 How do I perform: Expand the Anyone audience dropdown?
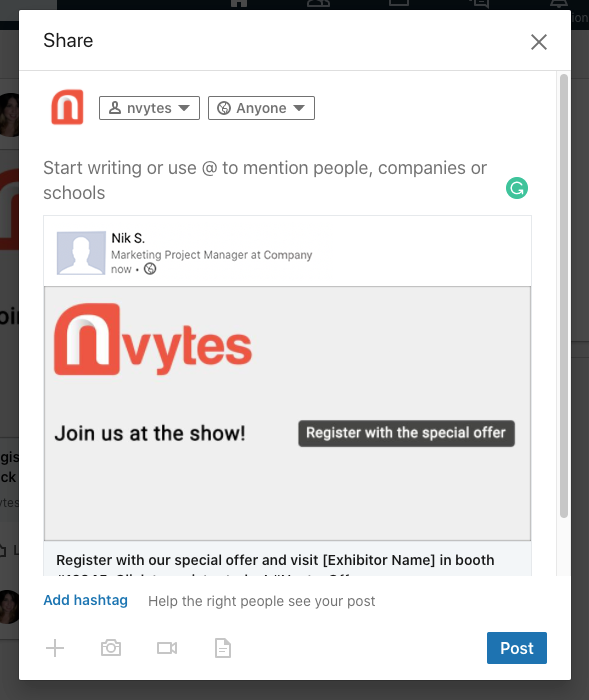[x=261, y=108]
